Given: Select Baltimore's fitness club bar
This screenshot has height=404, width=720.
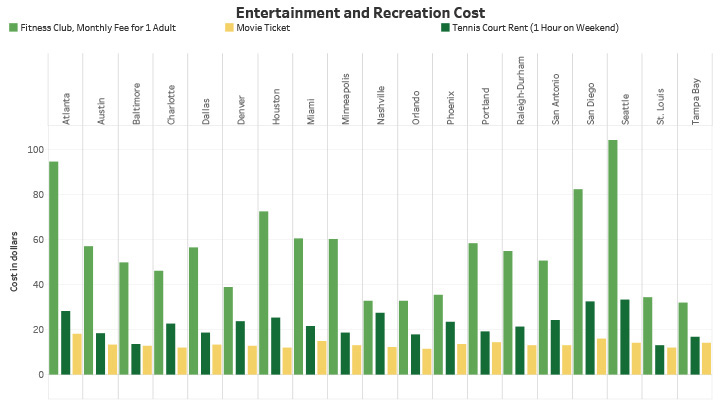Looking at the screenshot, I should (124, 319).
